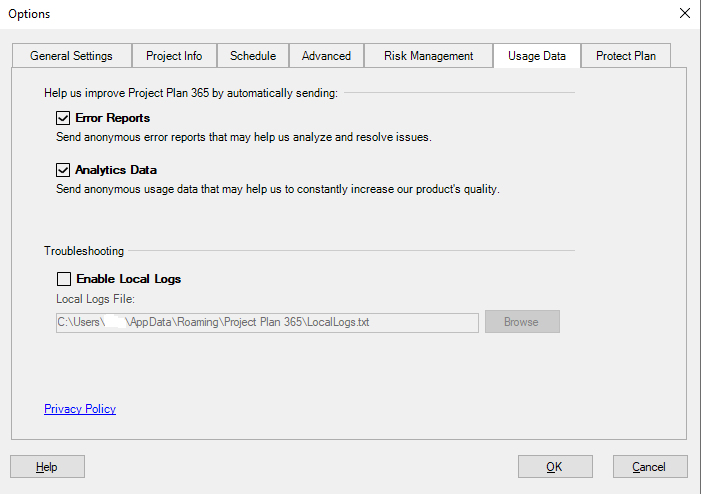Click the "Local Logs File:" label

coord(95,299)
